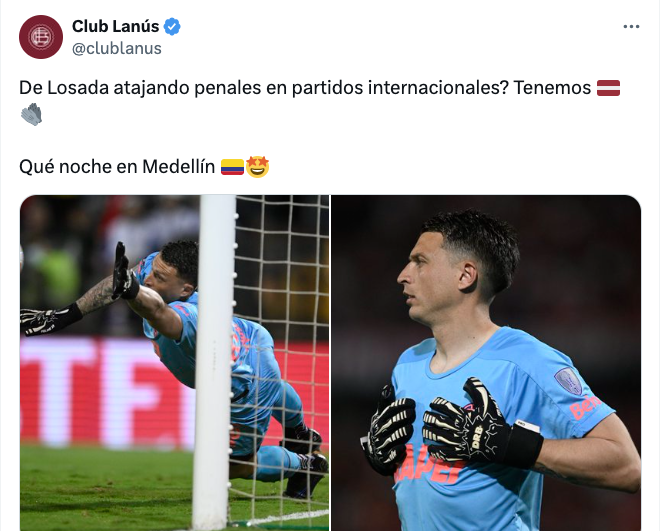666x531 pixels.
Task: Click the sleeve badge on the blue jersey
Action: tap(568, 381)
